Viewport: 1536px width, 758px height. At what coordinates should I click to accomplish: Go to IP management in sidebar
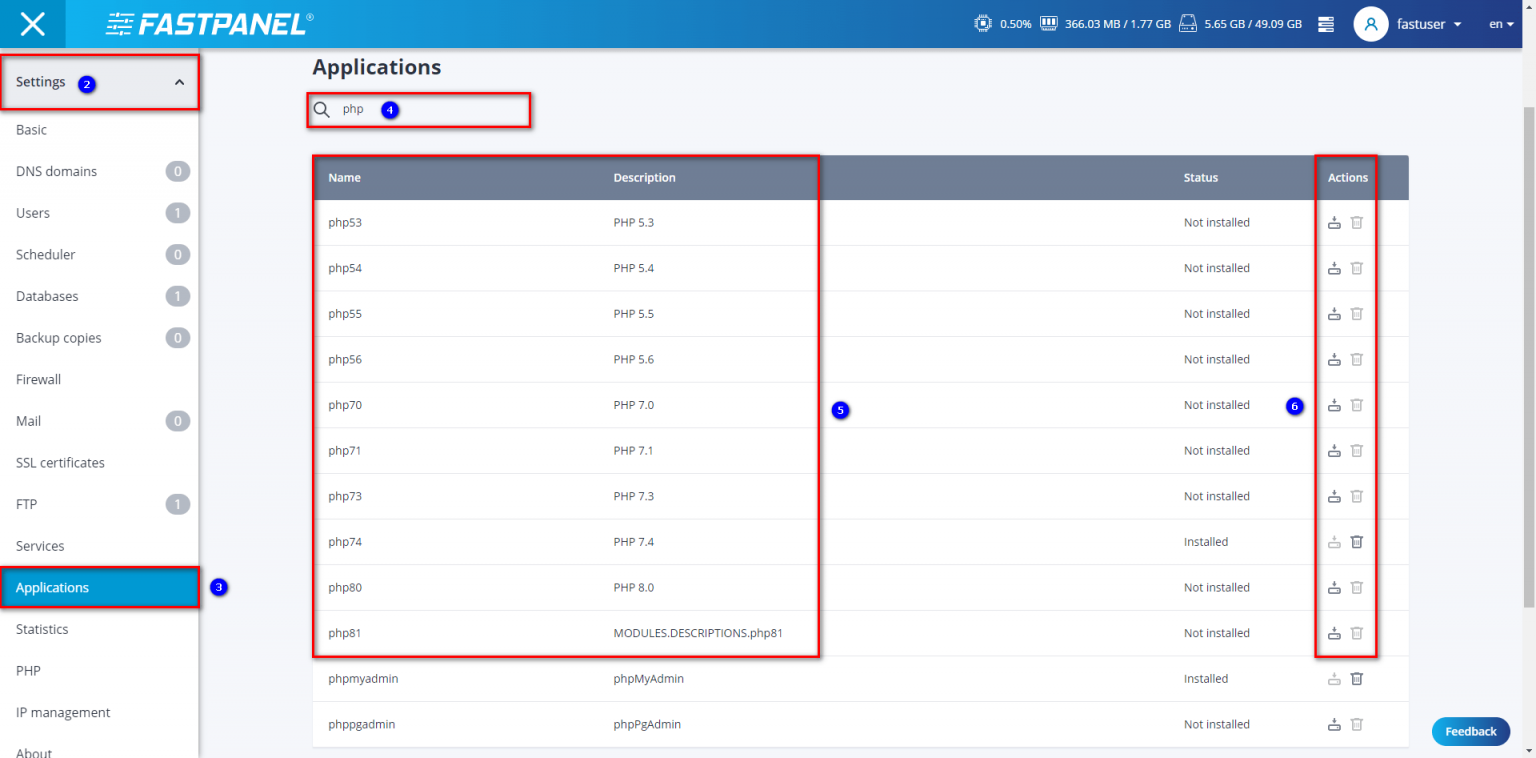[99, 713]
